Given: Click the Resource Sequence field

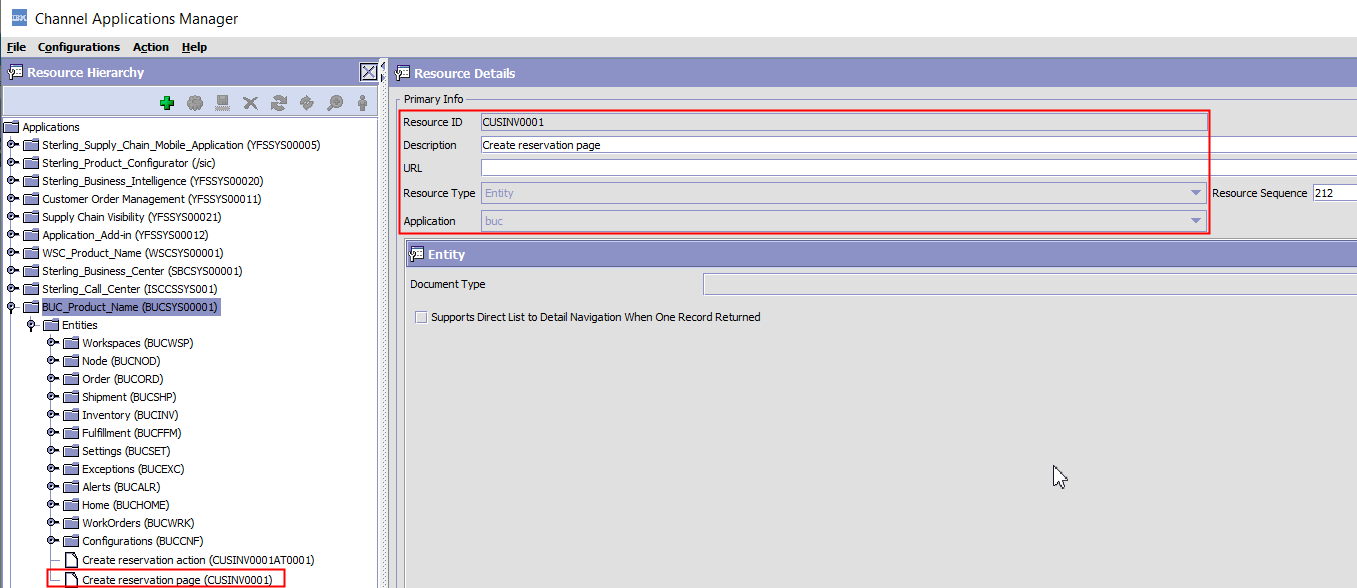Looking at the screenshot, I should point(1334,193).
